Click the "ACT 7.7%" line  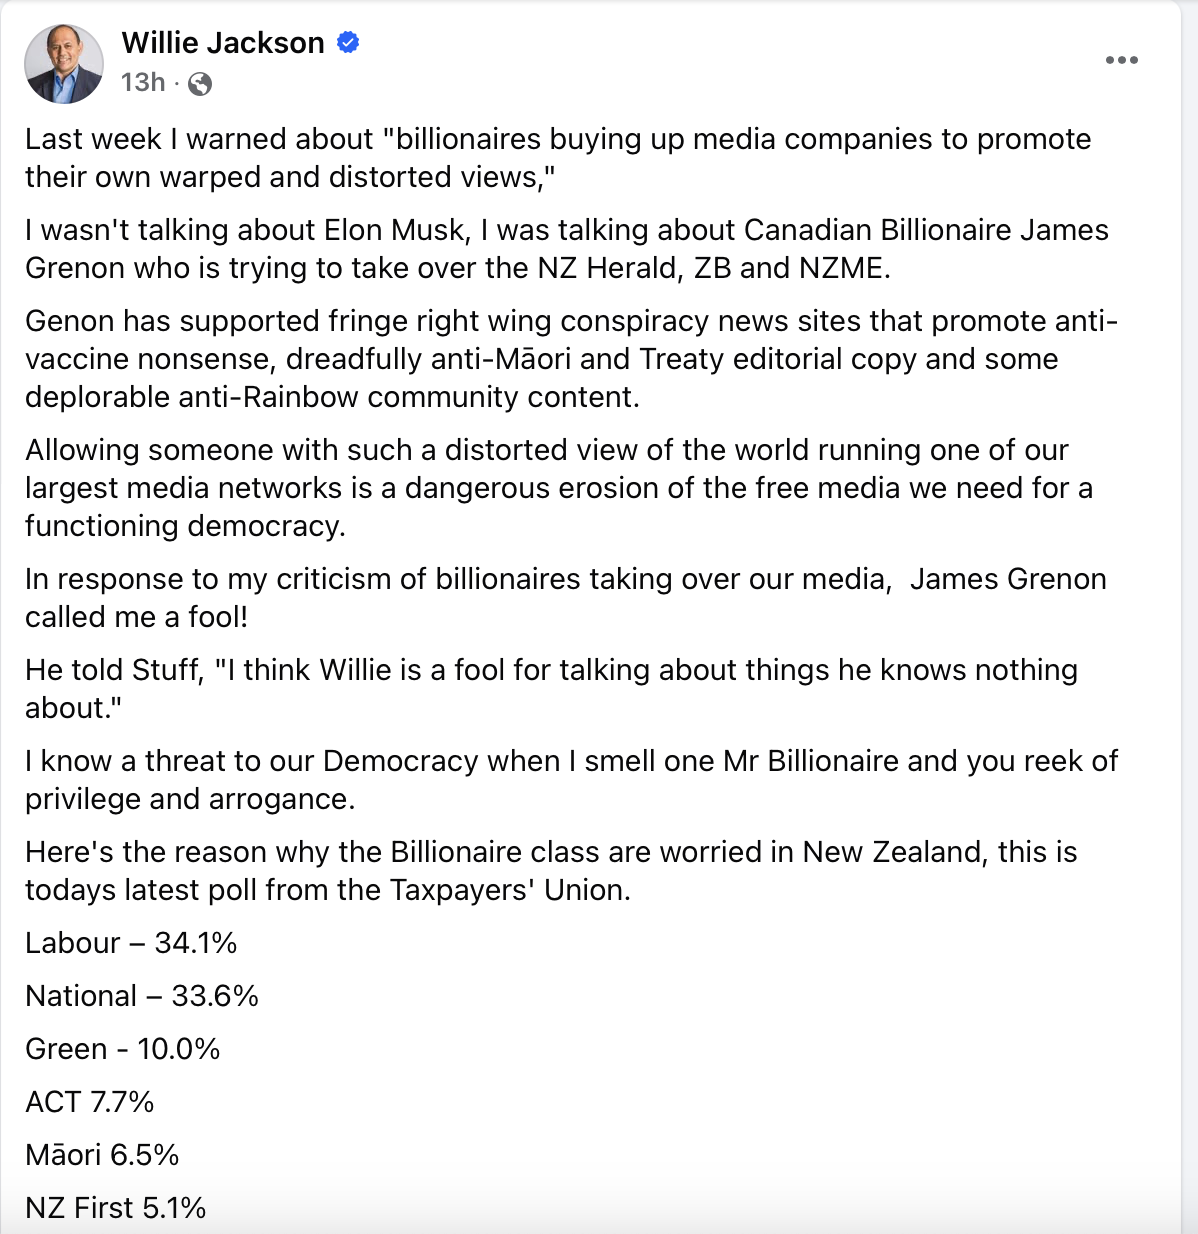pos(90,1102)
